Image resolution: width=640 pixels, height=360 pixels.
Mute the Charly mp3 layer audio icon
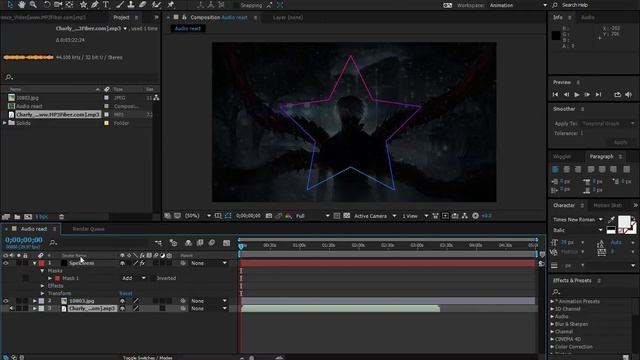(12, 309)
